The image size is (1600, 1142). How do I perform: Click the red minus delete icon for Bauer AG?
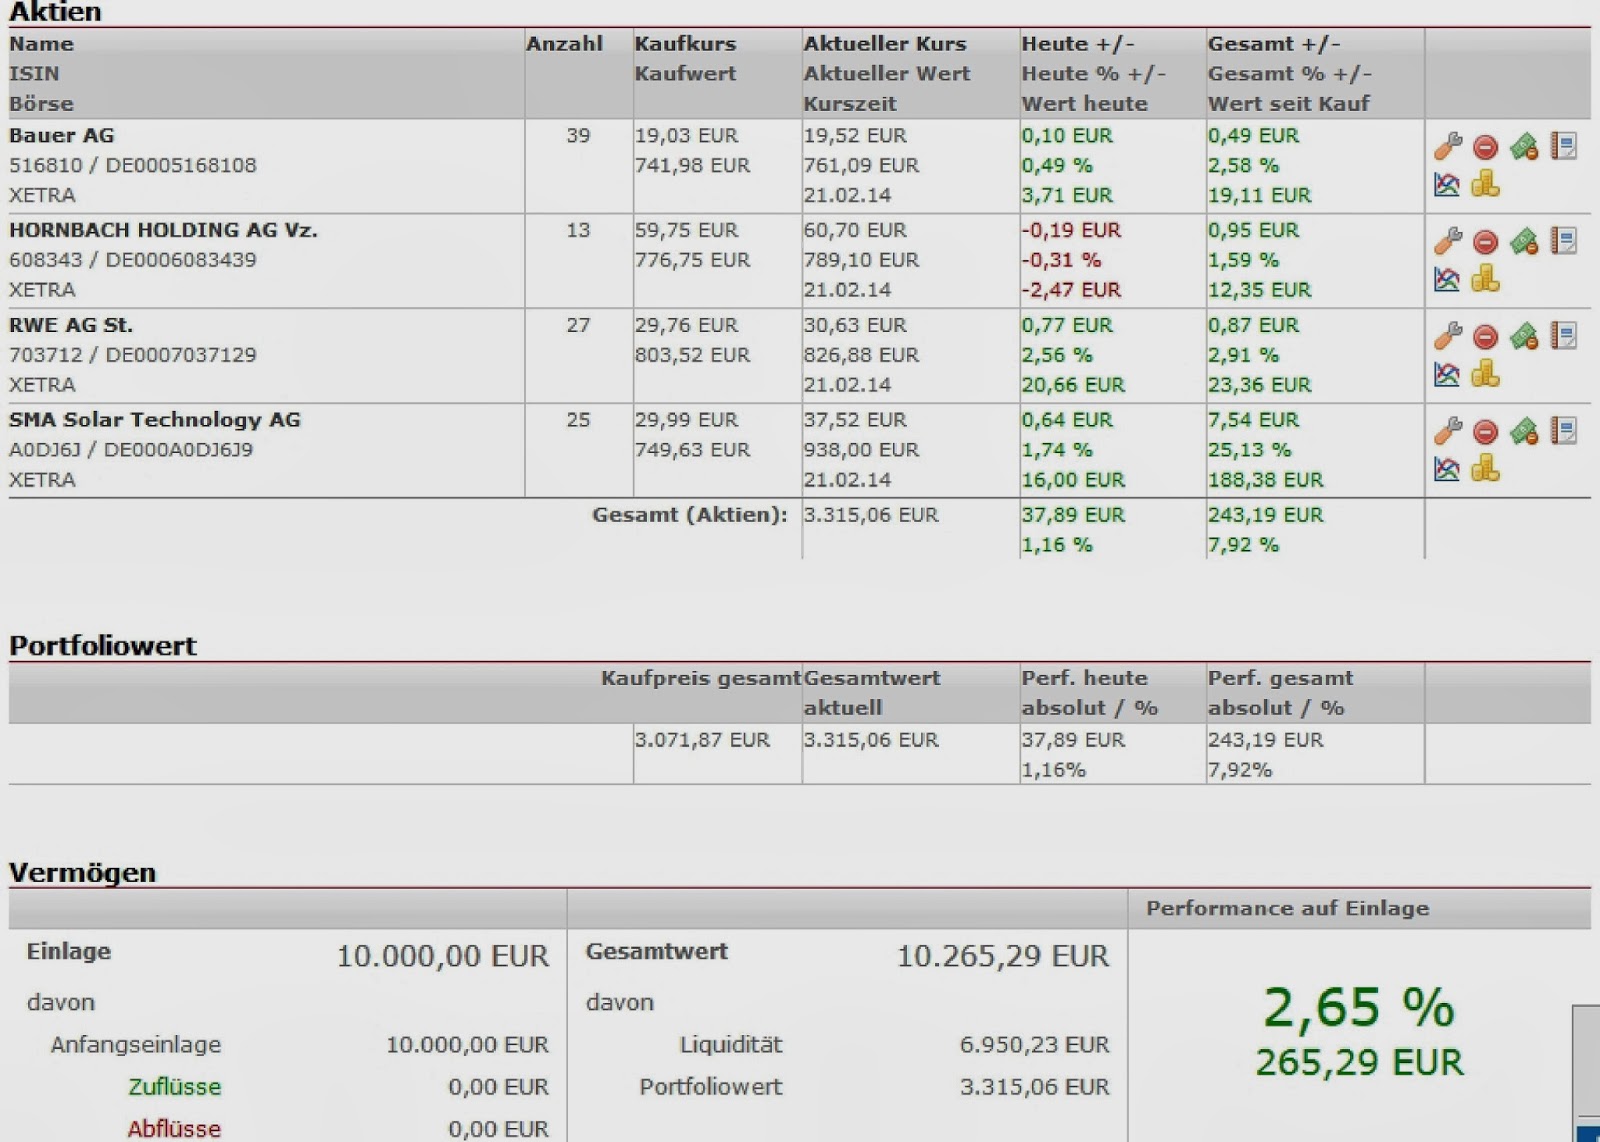1486,148
